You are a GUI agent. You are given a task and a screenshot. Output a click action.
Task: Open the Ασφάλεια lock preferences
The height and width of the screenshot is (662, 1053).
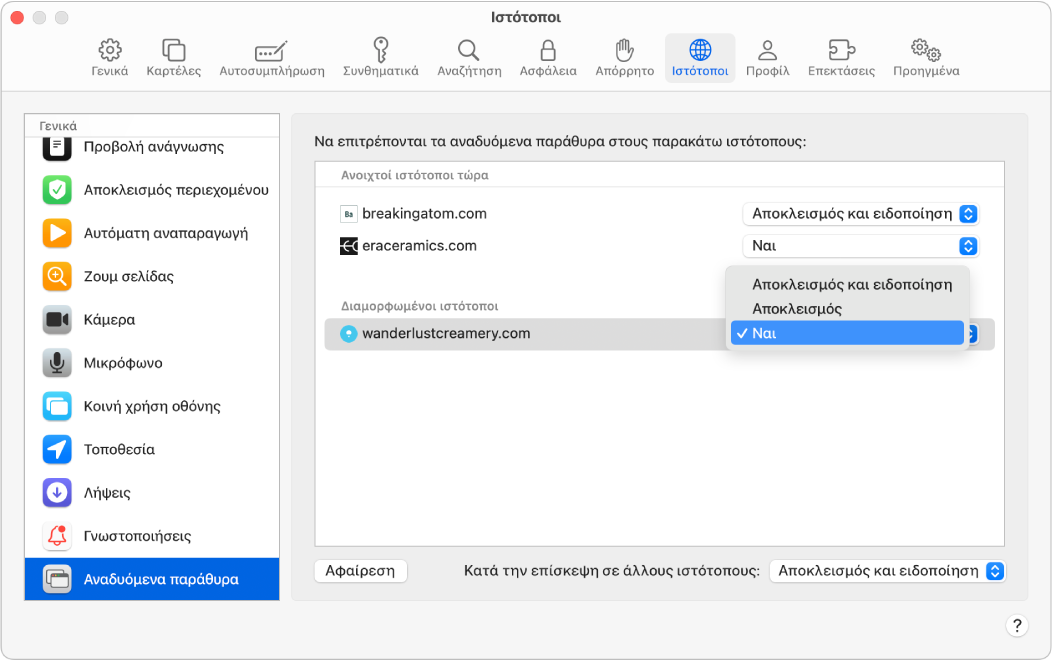pos(548,58)
